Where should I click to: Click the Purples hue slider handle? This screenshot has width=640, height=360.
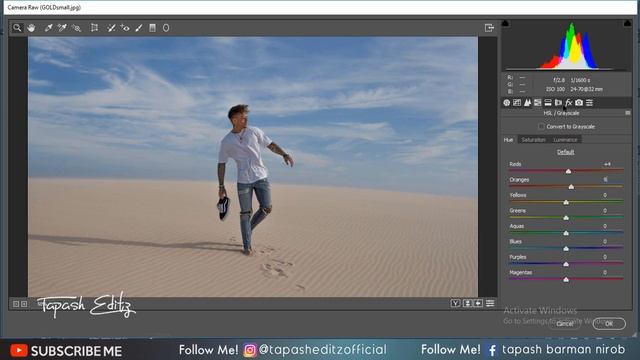click(x=566, y=264)
